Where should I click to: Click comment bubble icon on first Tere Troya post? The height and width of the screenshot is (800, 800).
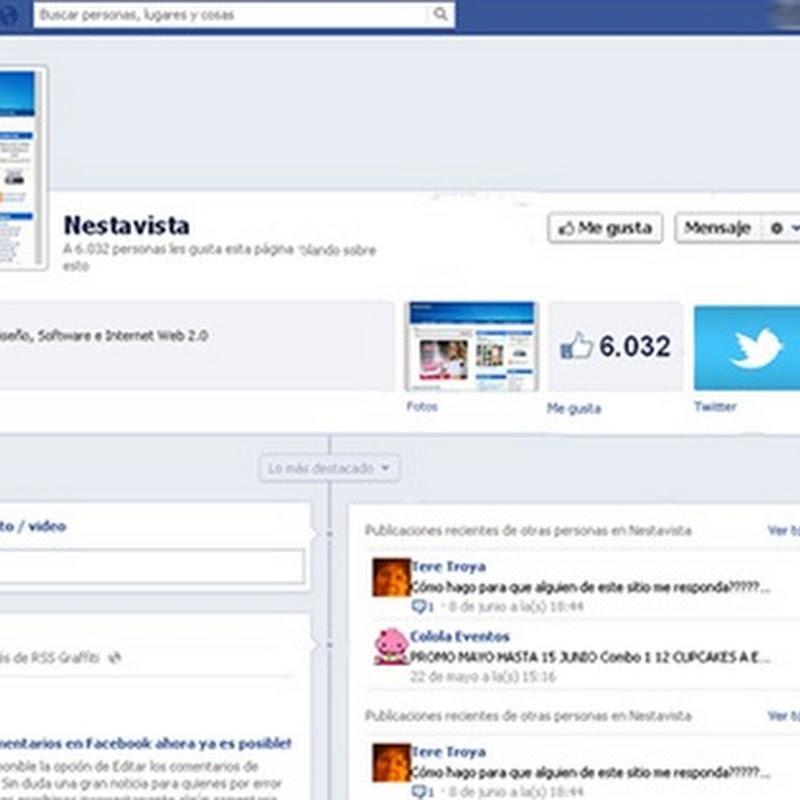[x=419, y=606]
